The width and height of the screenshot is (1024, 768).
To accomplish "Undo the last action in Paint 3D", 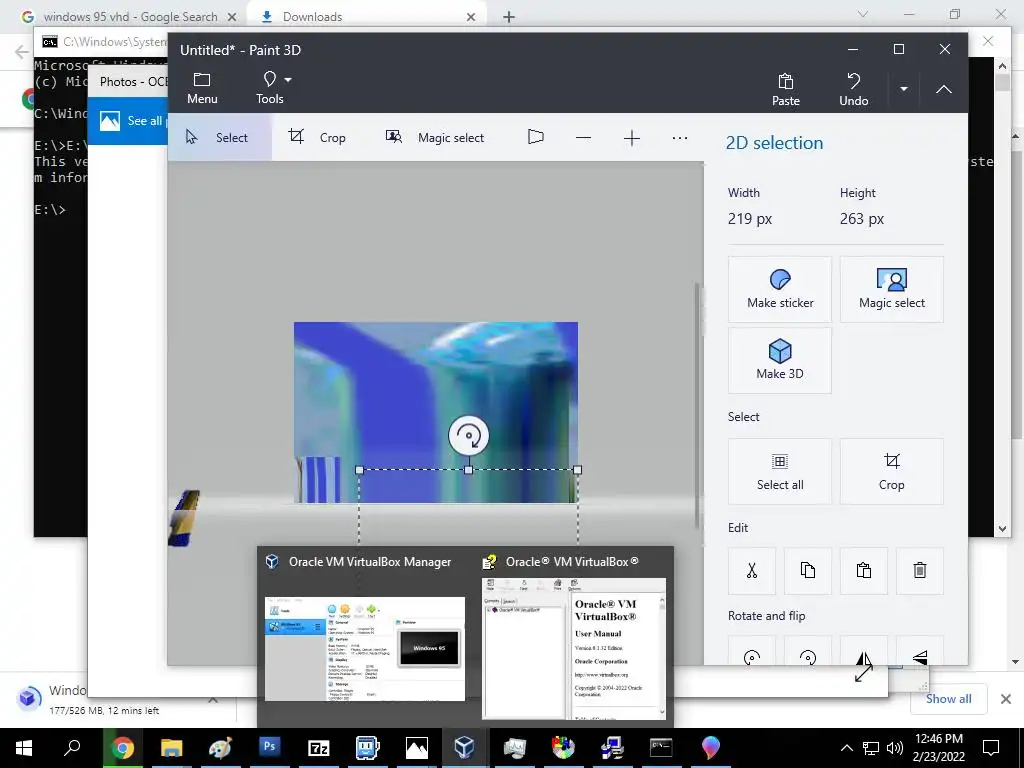I will (853, 89).
